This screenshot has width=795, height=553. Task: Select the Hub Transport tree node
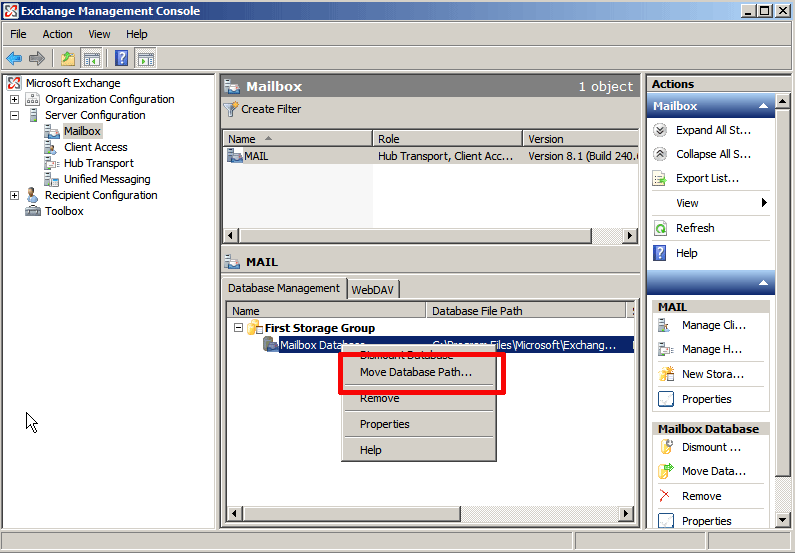tap(98, 163)
